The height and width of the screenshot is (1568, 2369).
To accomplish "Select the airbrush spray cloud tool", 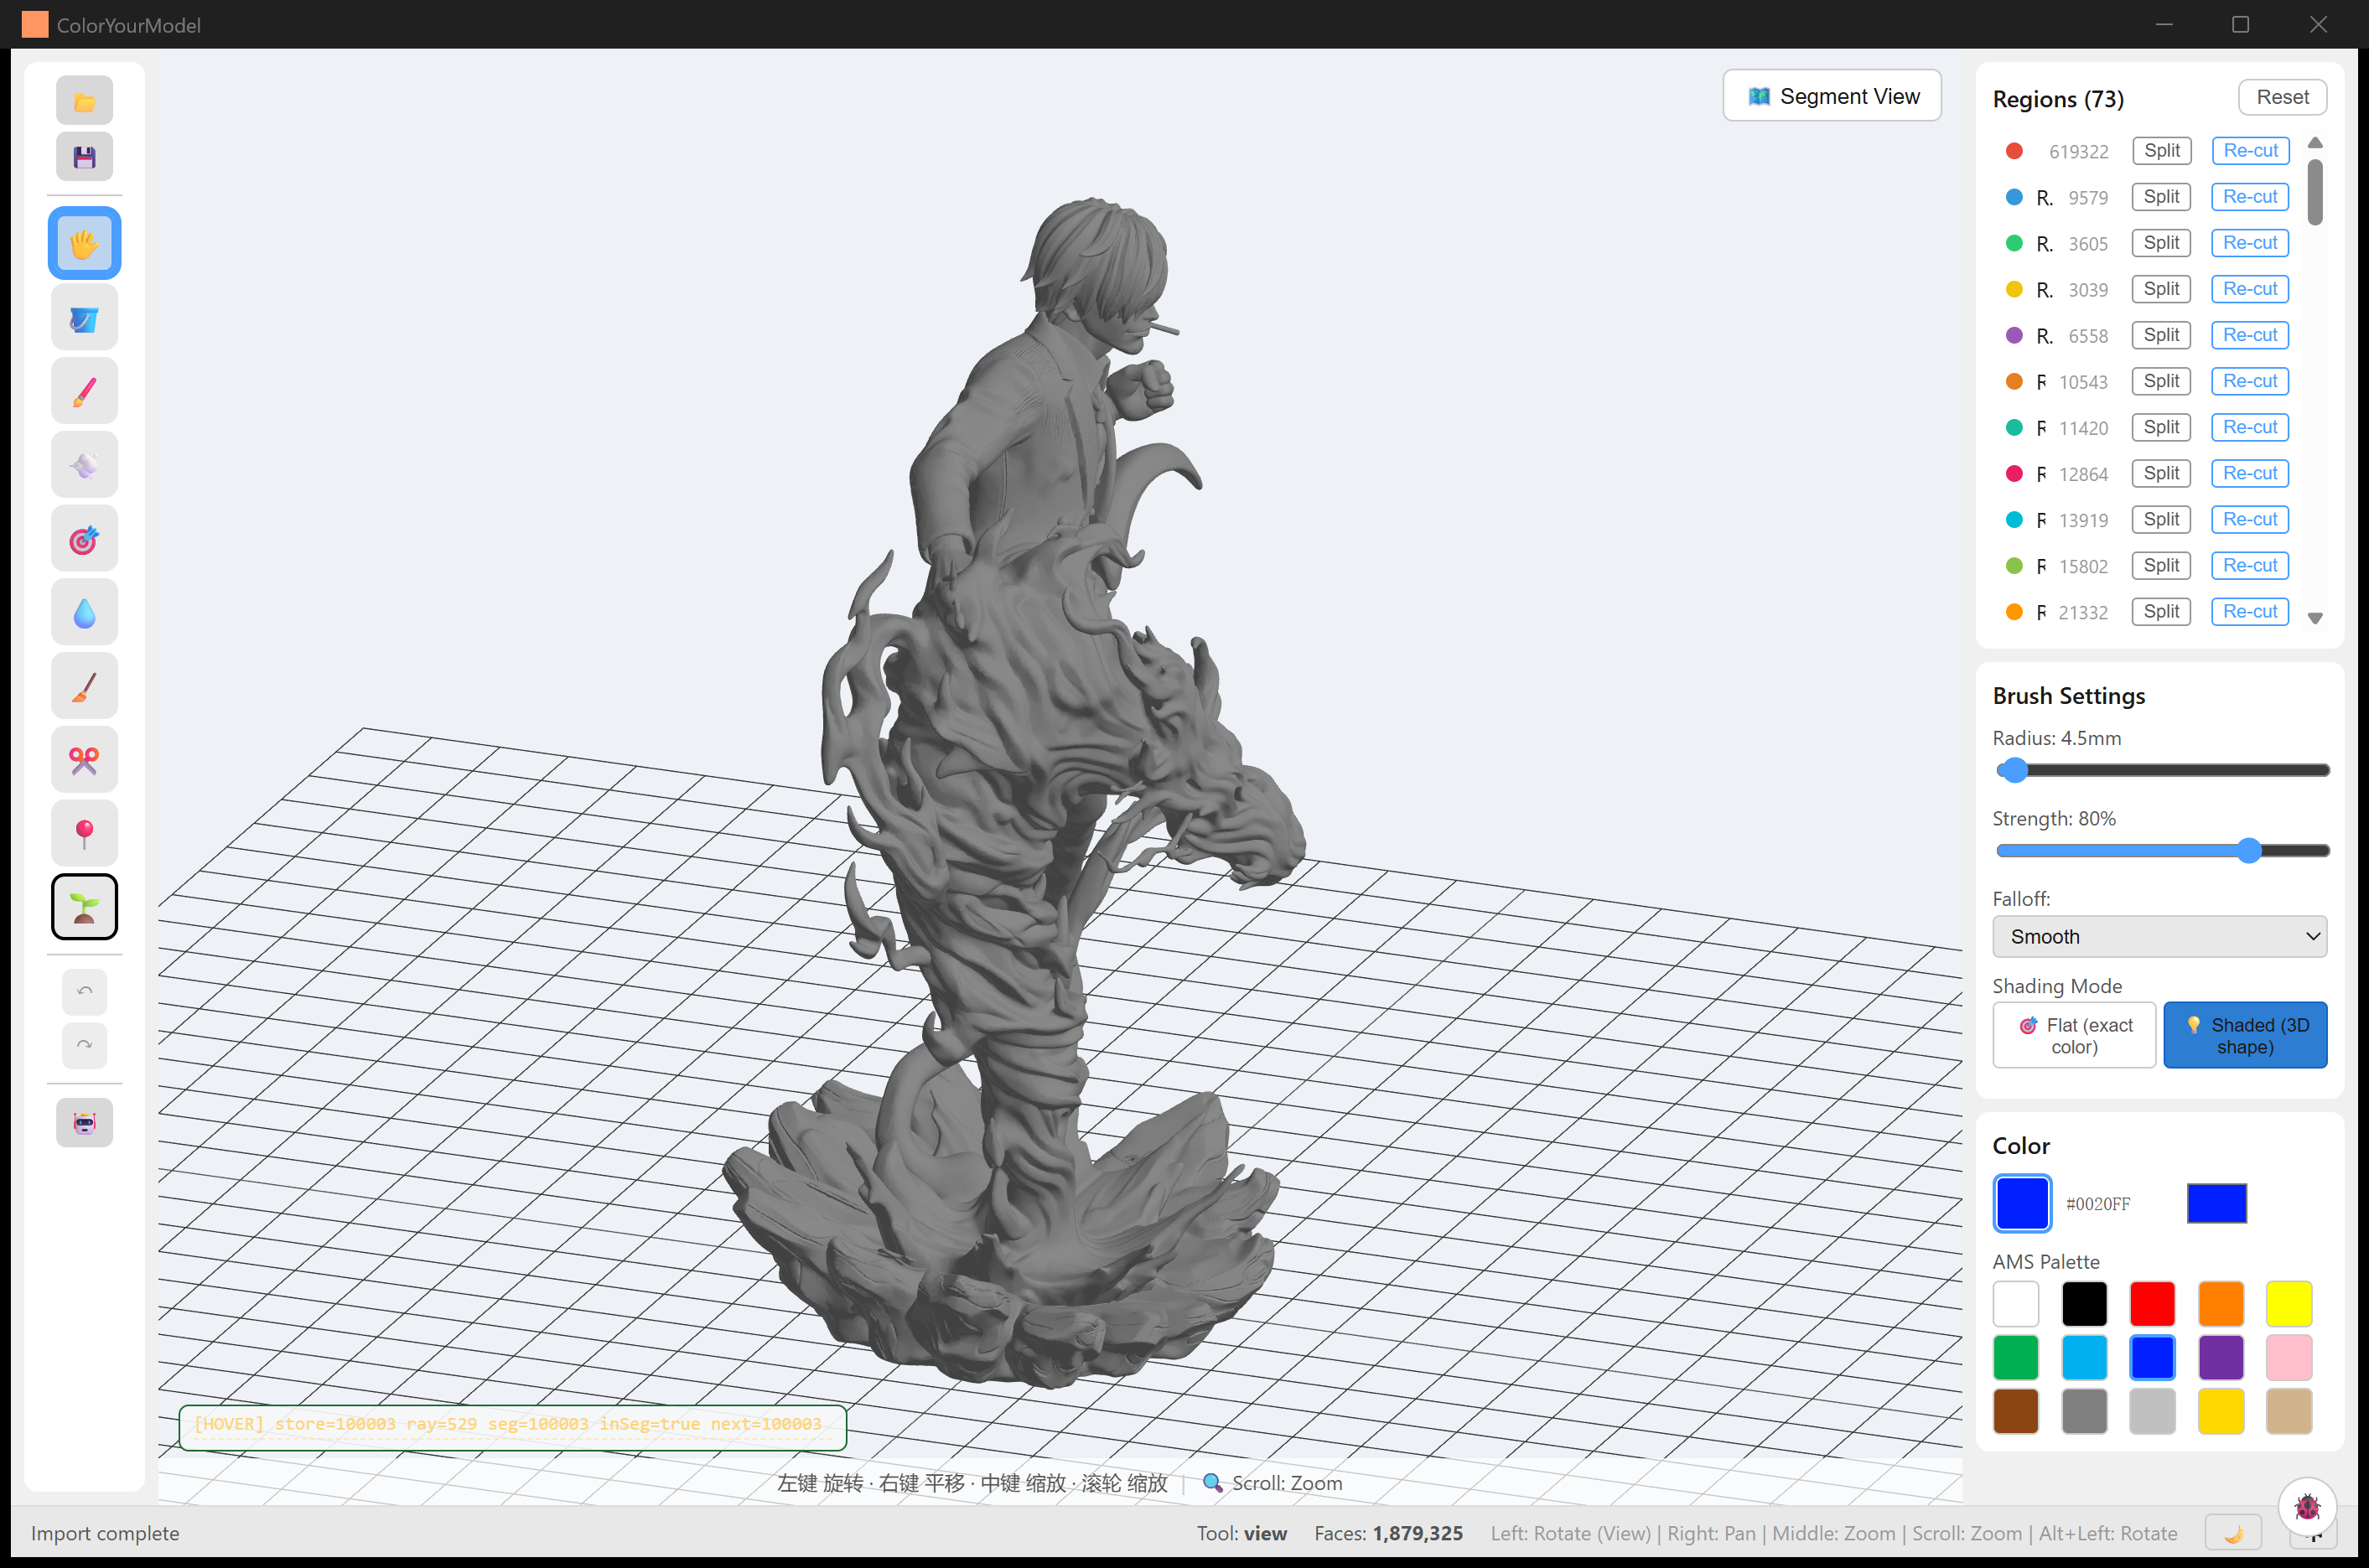I will (x=84, y=465).
